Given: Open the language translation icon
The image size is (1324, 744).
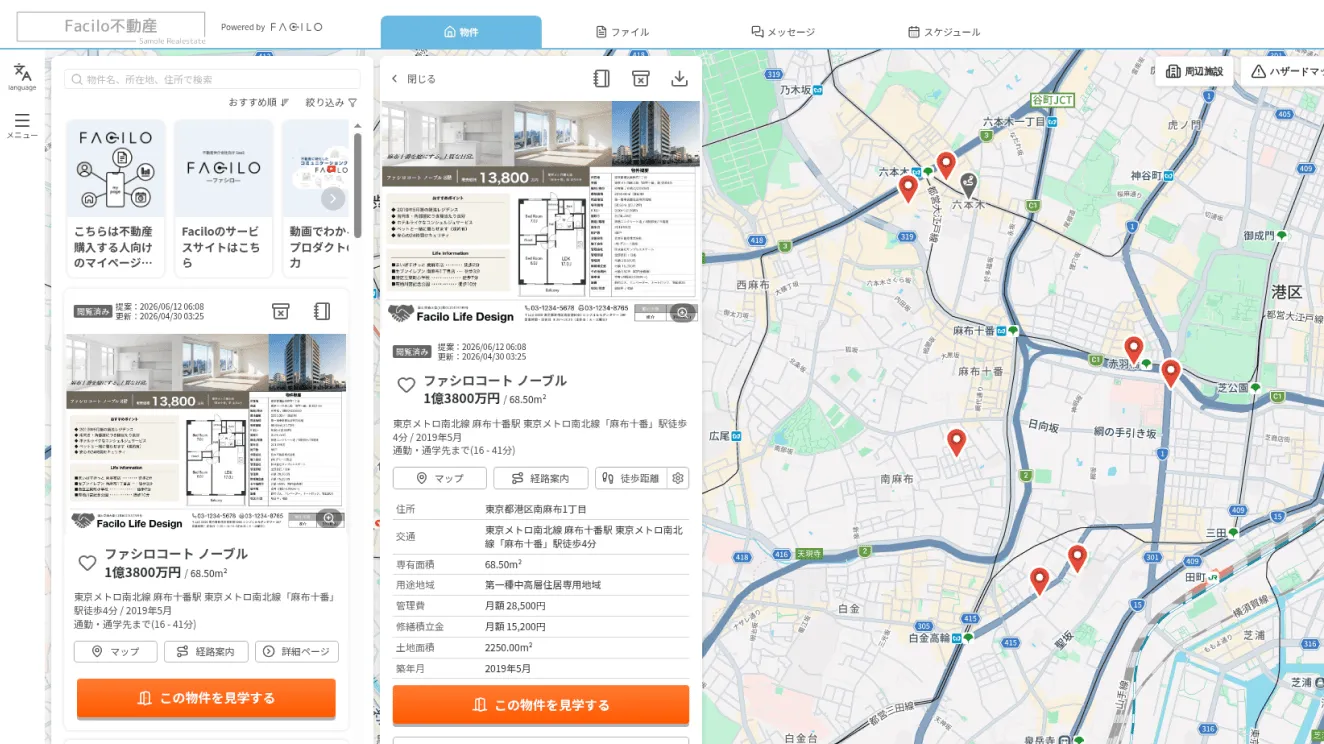Looking at the screenshot, I should [x=22, y=72].
